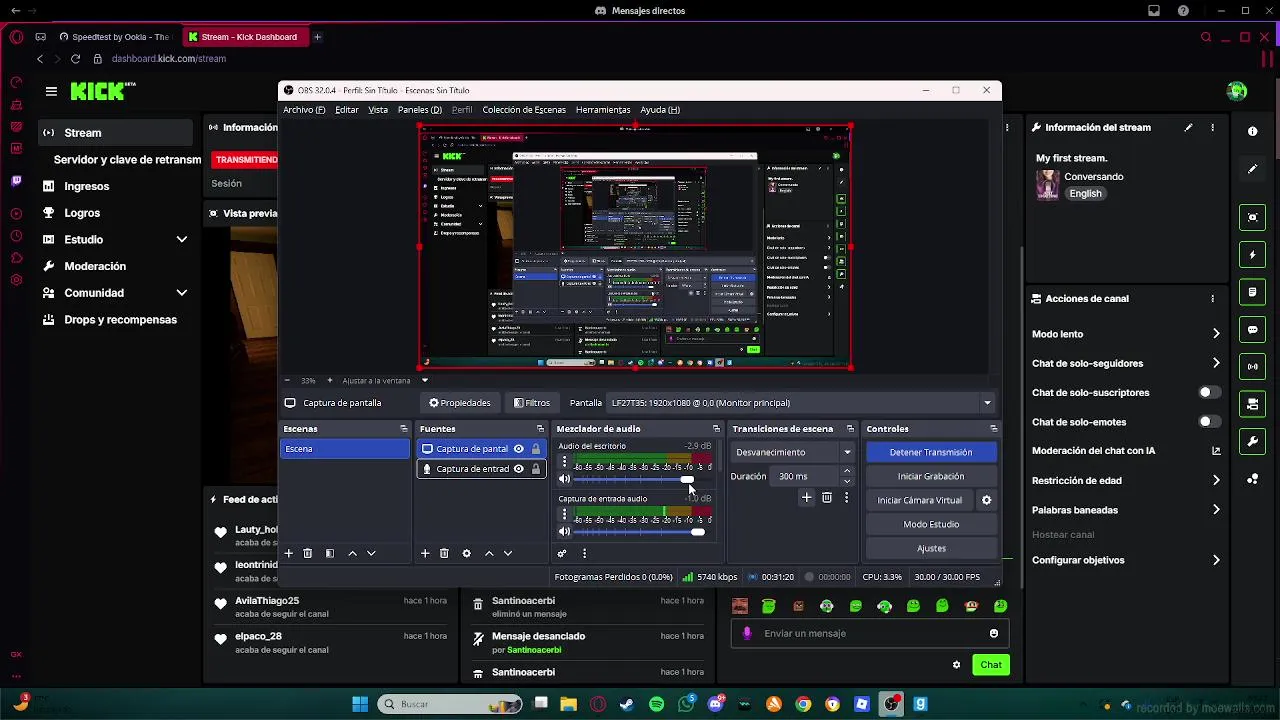Click Iniciar Grabación button
The height and width of the screenshot is (720, 1280).
click(x=931, y=477)
